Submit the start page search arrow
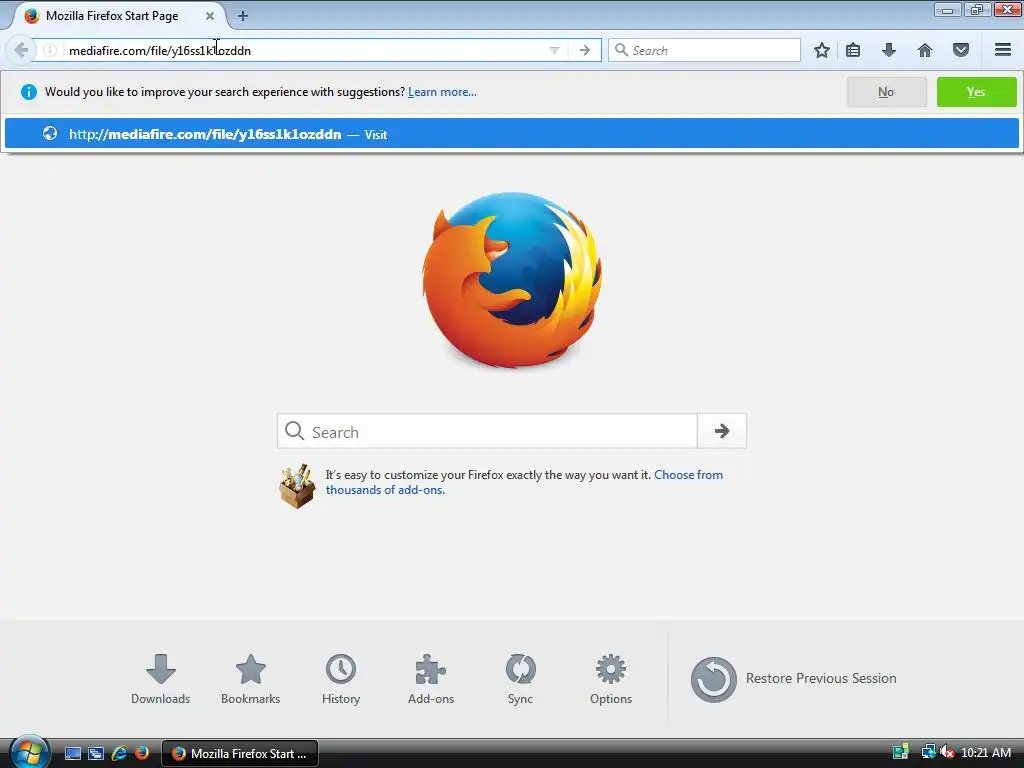Image resolution: width=1024 pixels, height=768 pixels. tap(722, 431)
